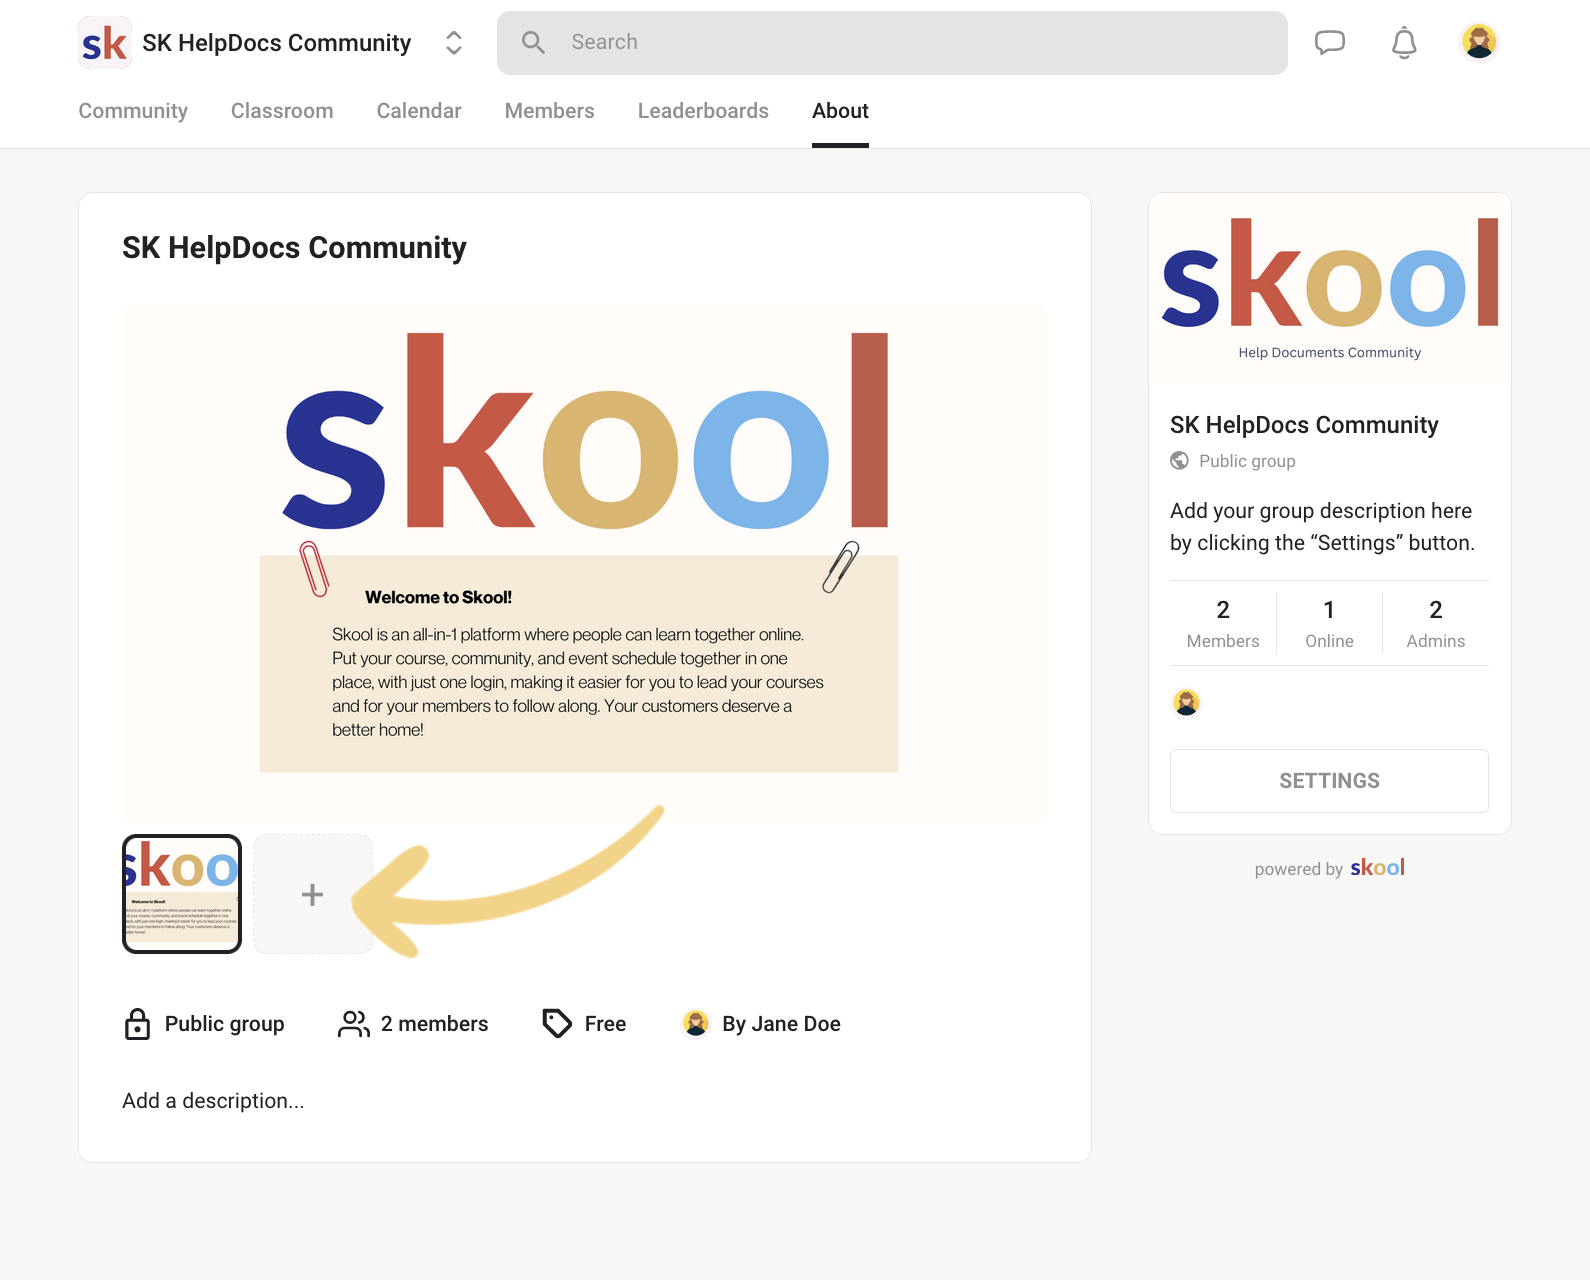Select the Skool cover thumbnail
The image size is (1590, 1280).
pyautogui.click(x=182, y=894)
